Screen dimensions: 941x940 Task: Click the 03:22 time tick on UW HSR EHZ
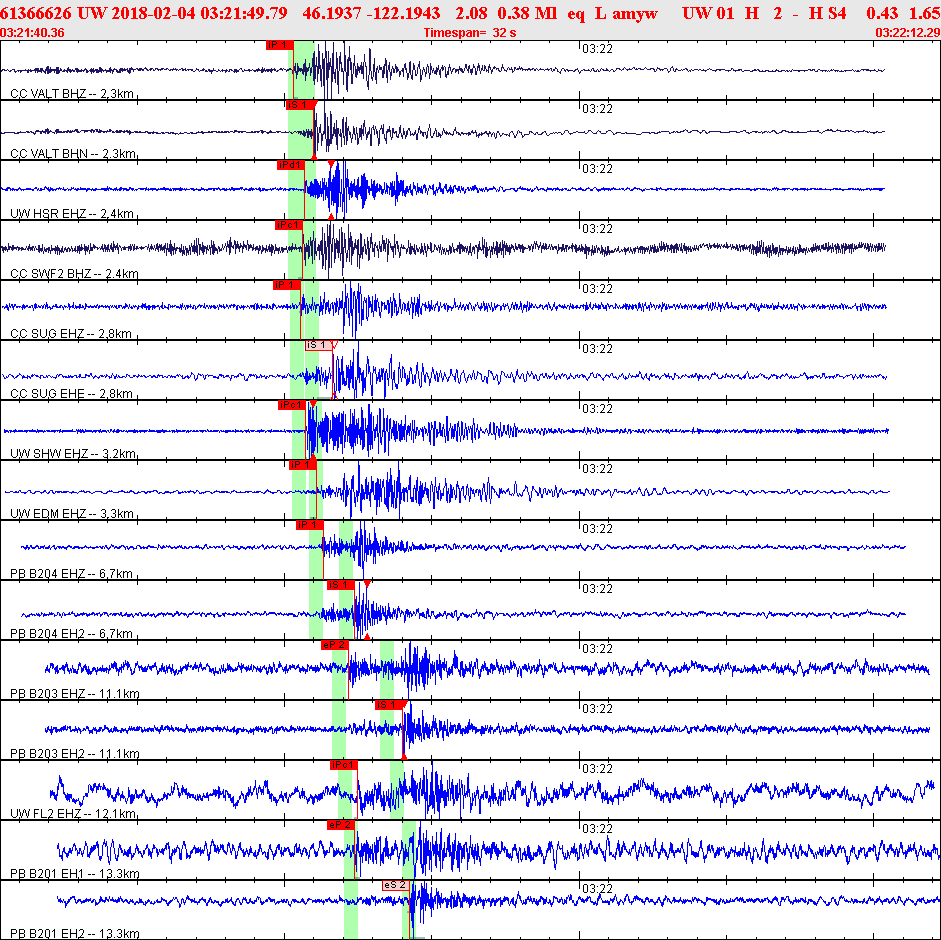coord(597,169)
